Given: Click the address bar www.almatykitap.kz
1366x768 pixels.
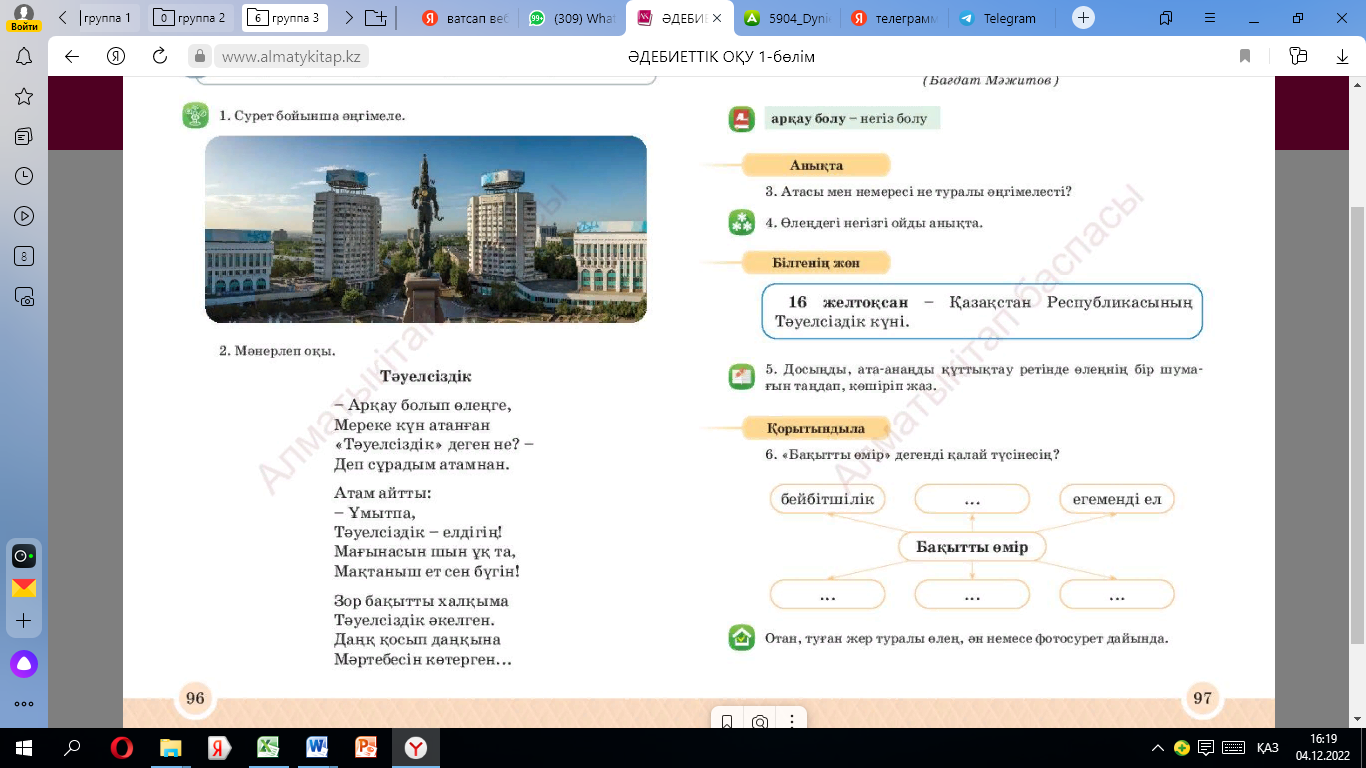Looking at the screenshot, I should click(x=291, y=57).
